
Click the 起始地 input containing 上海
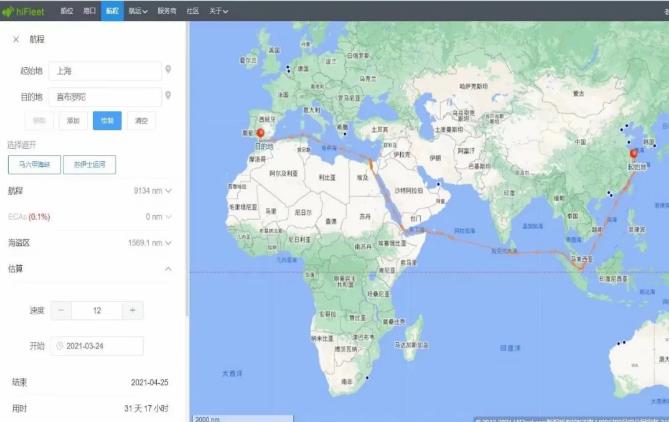click(x=105, y=71)
